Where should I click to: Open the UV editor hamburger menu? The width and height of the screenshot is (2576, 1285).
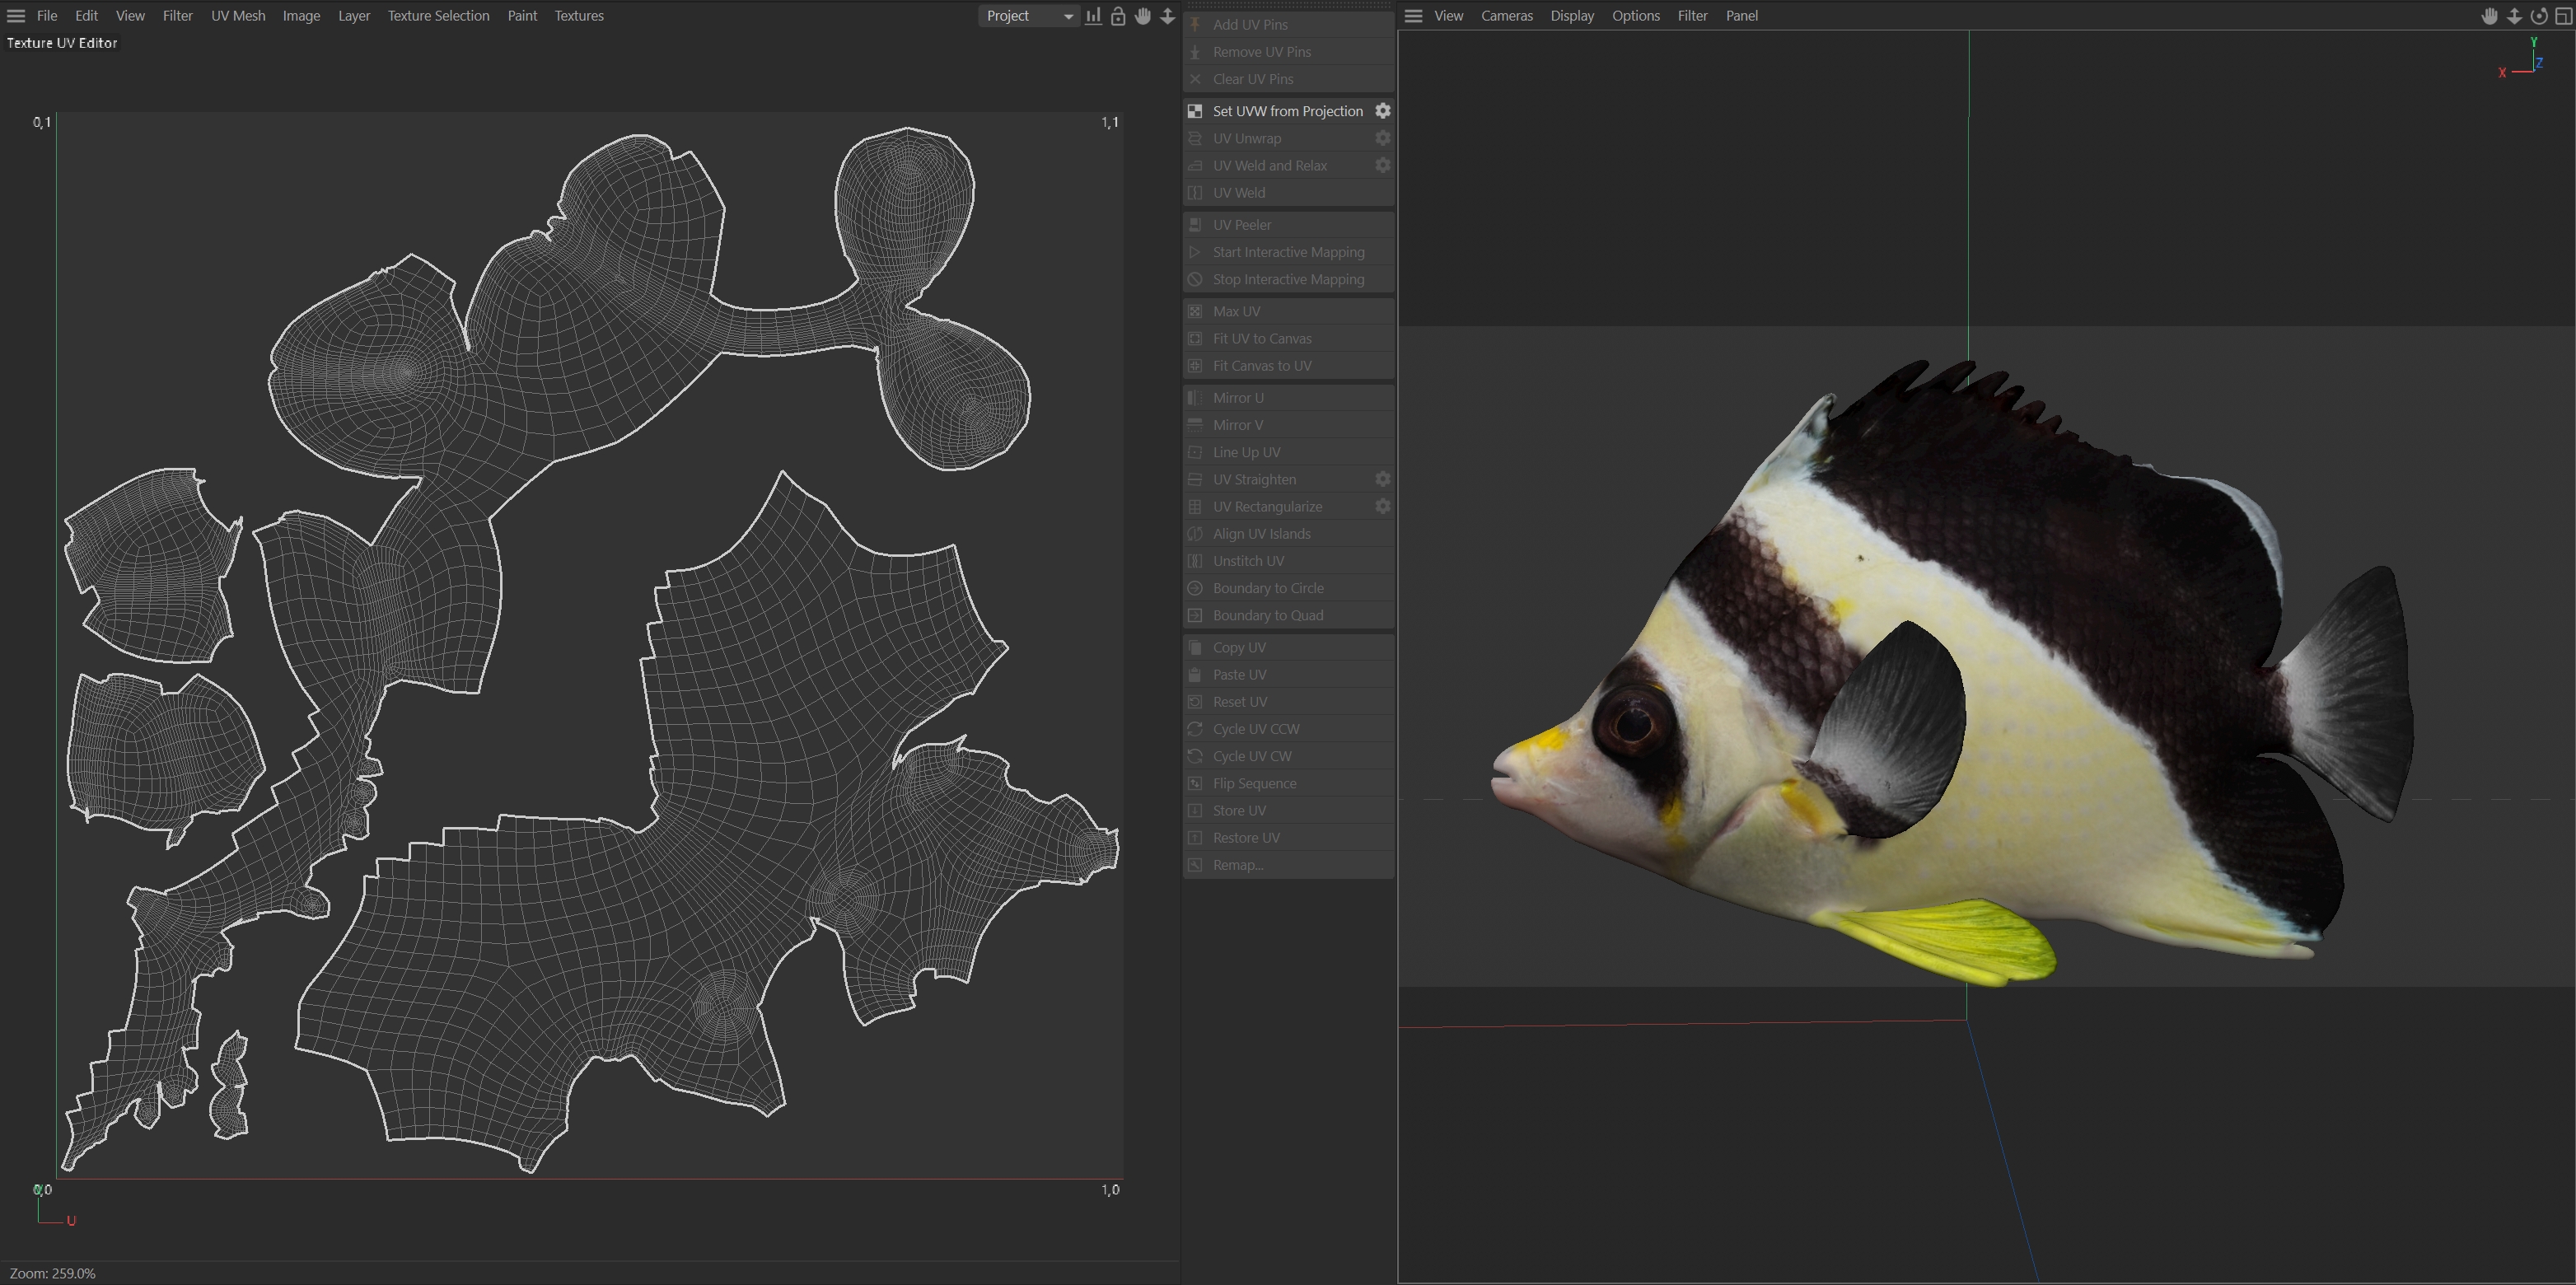click(16, 16)
